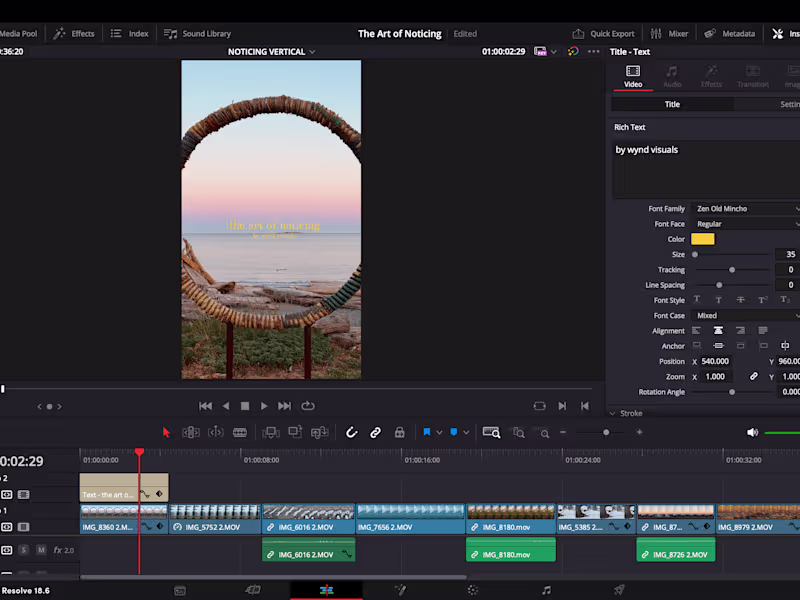Open the yellow text Color swatch
Screen dimensions: 800x600
[x=703, y=239]
